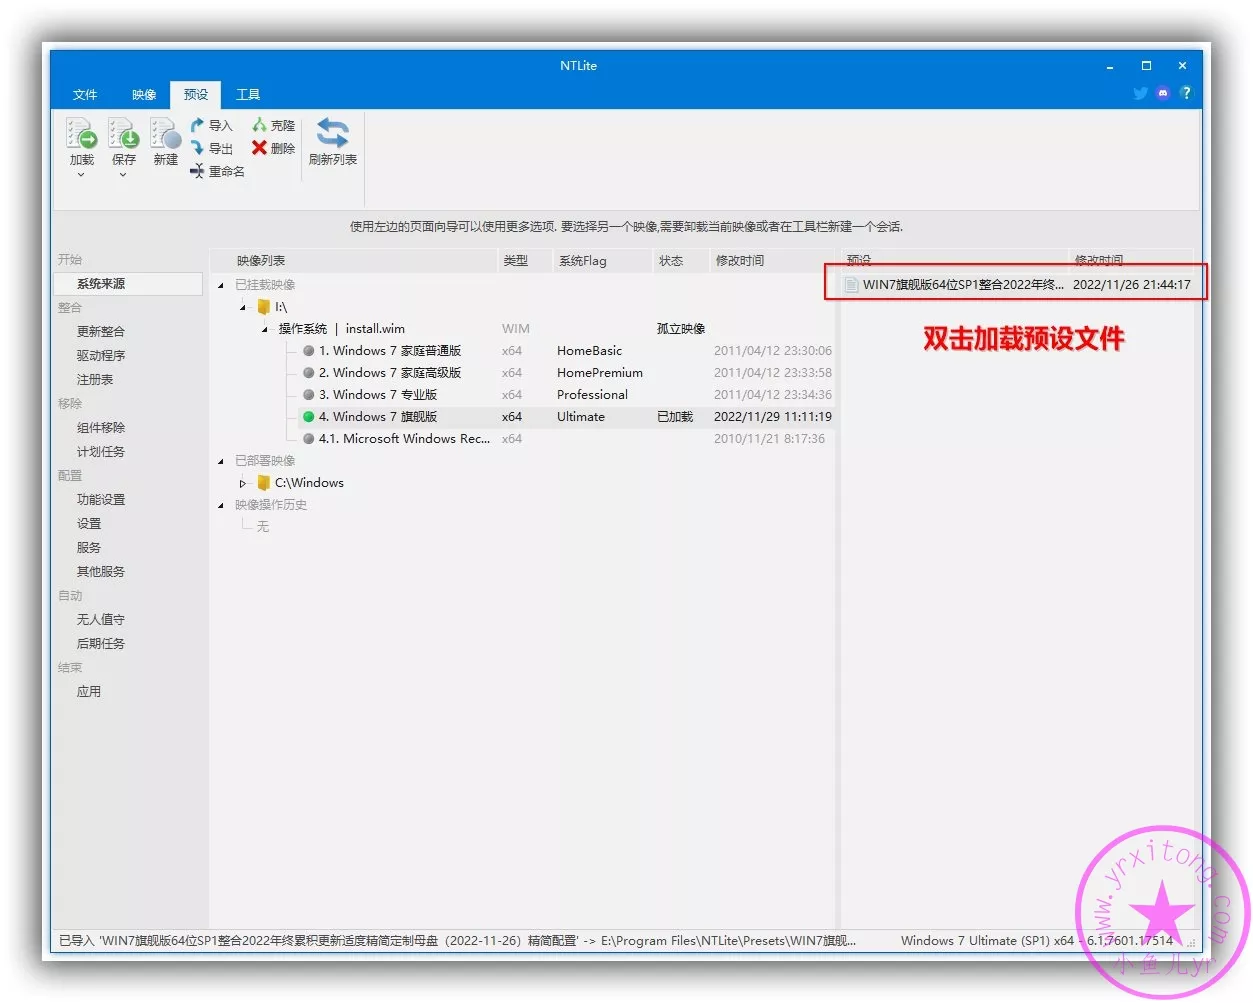Viewport: 1253px width, 1003px height.
Task: Switch to the 工具 ribbon tab
Action: click(248, 94)
